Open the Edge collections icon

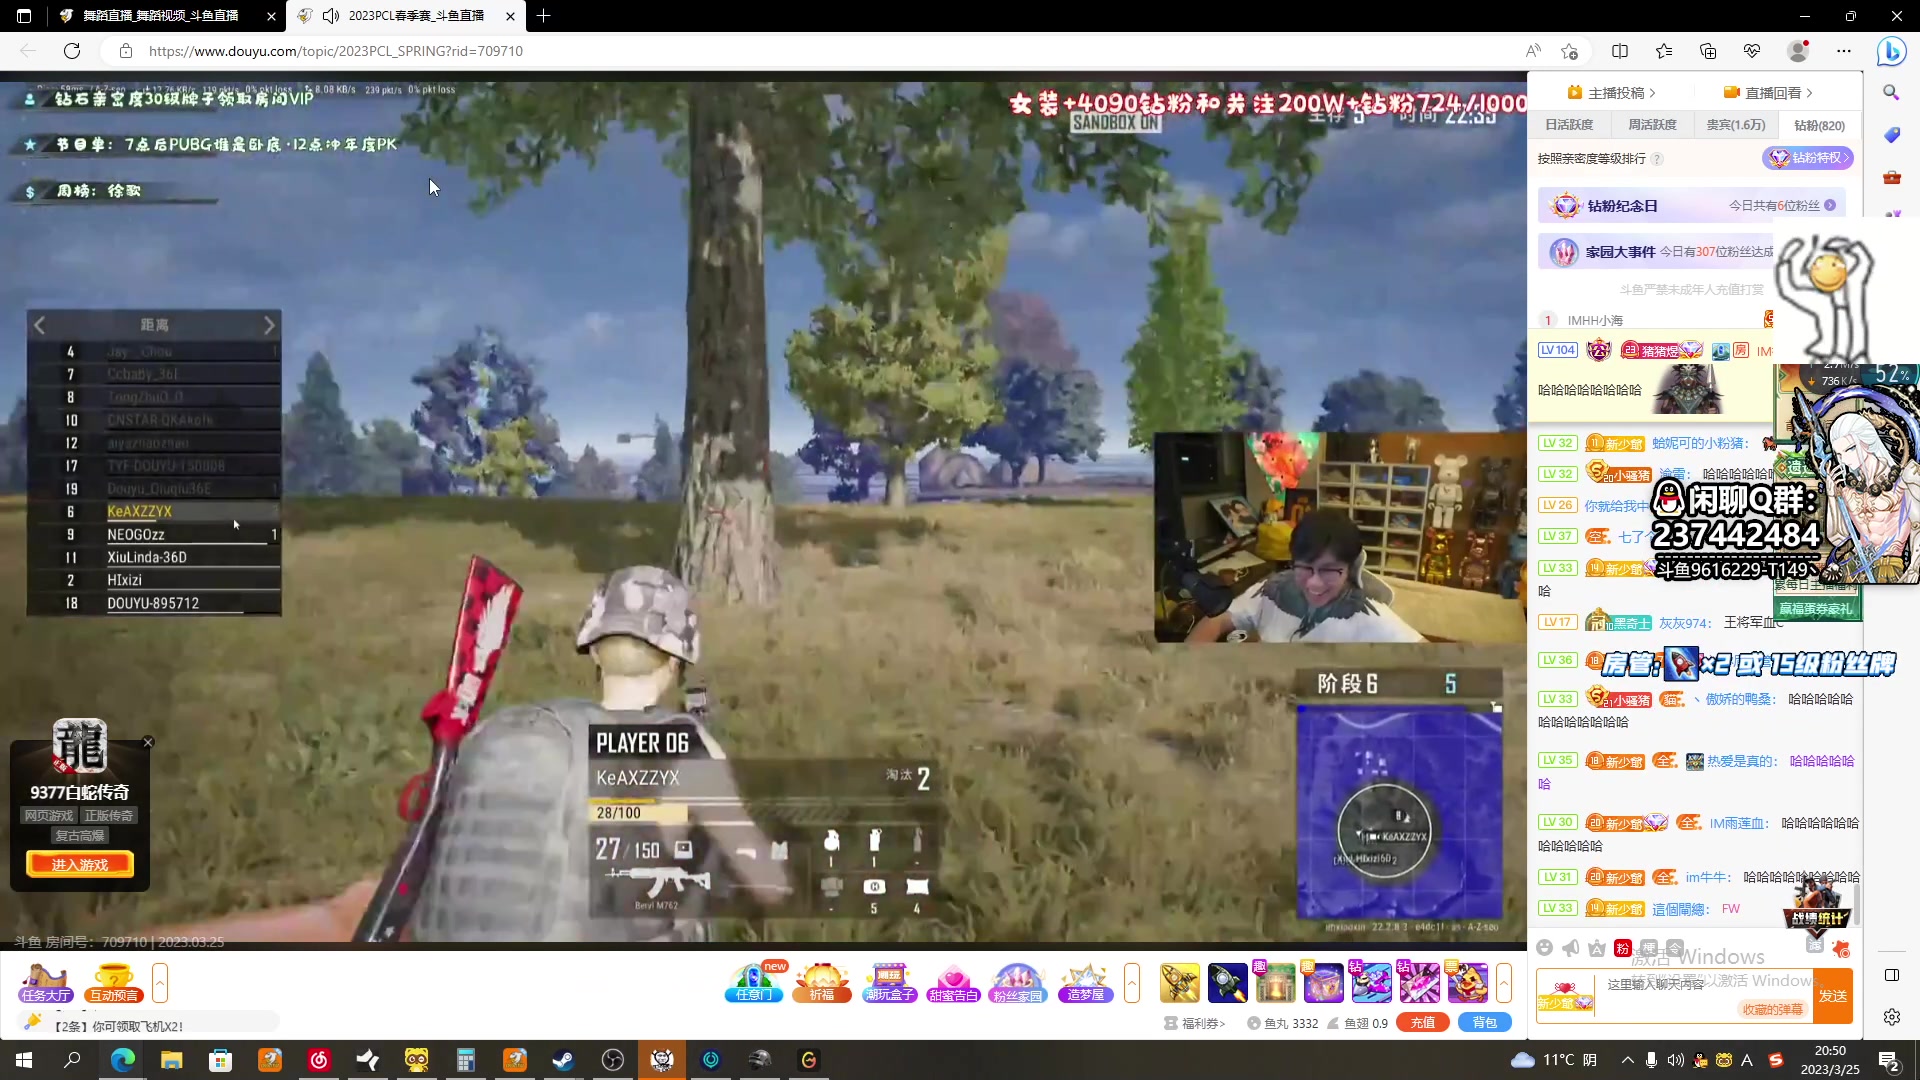[1707, 51]
